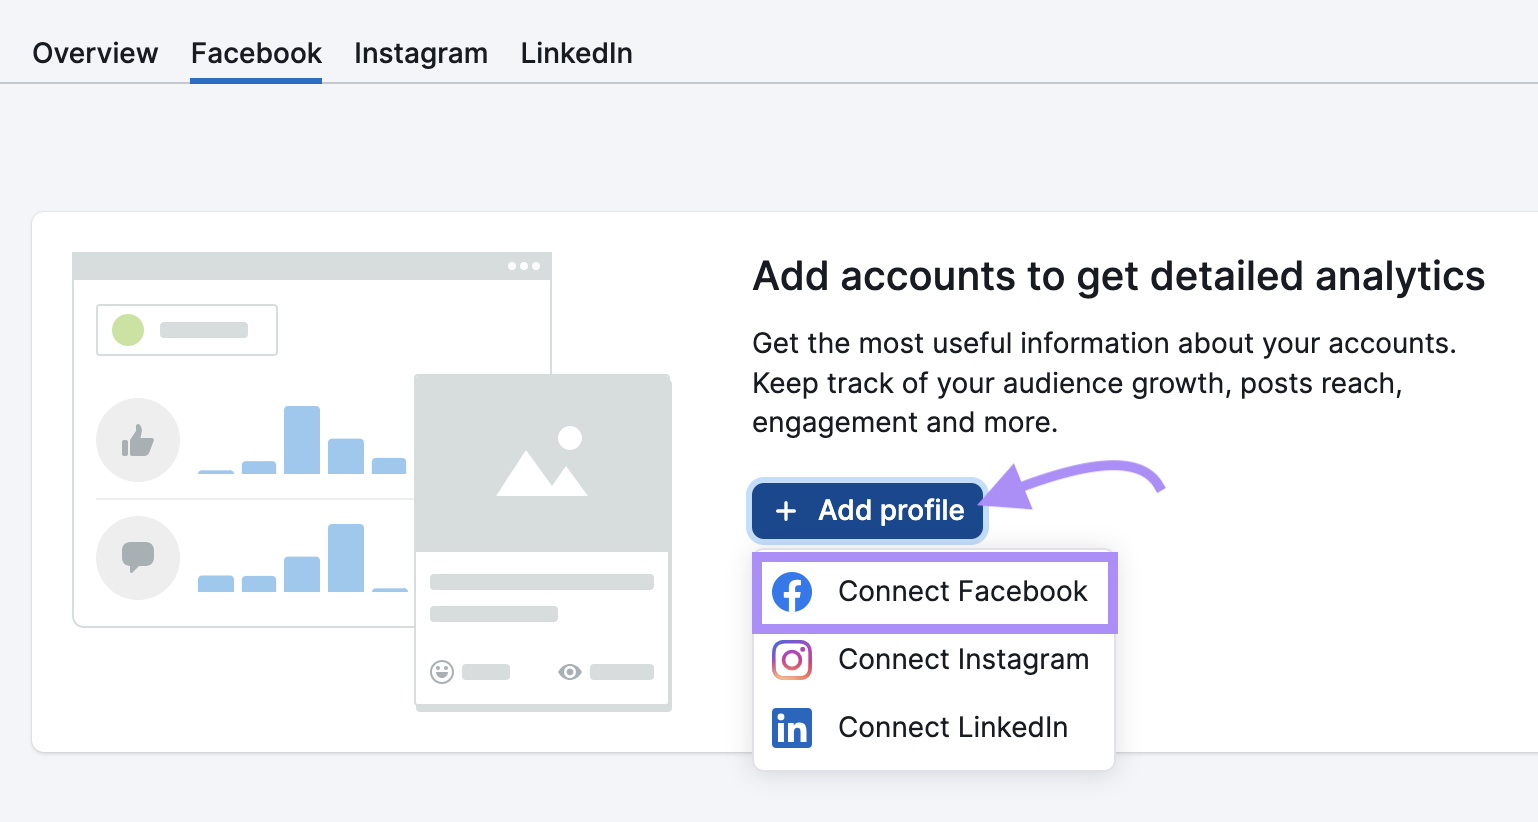Click the Instagram camera icon in the dropdown
The image size is (1538, 822).
click(792, 660)
